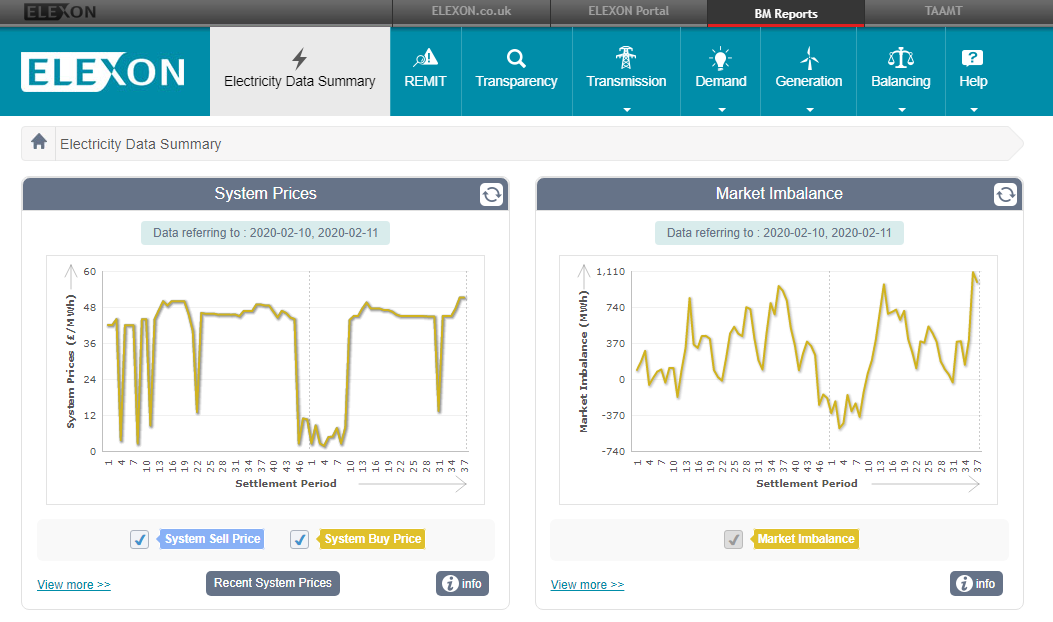Screen dimensions: 1053x622
Task: Go to the home breadcrumb icon
Action: [39, 141]
